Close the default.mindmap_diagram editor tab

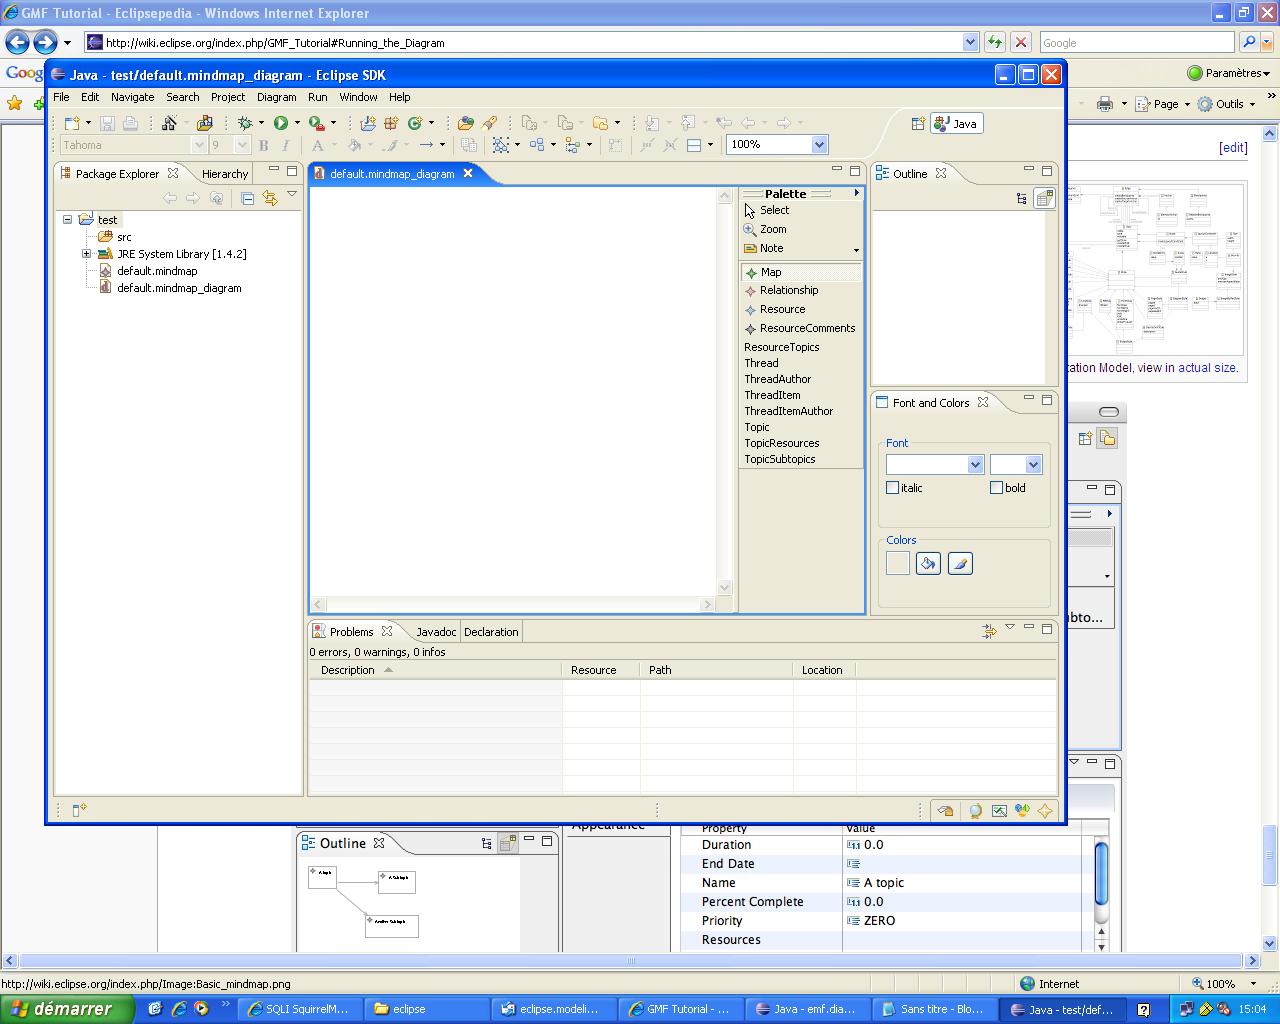[467, 174]
